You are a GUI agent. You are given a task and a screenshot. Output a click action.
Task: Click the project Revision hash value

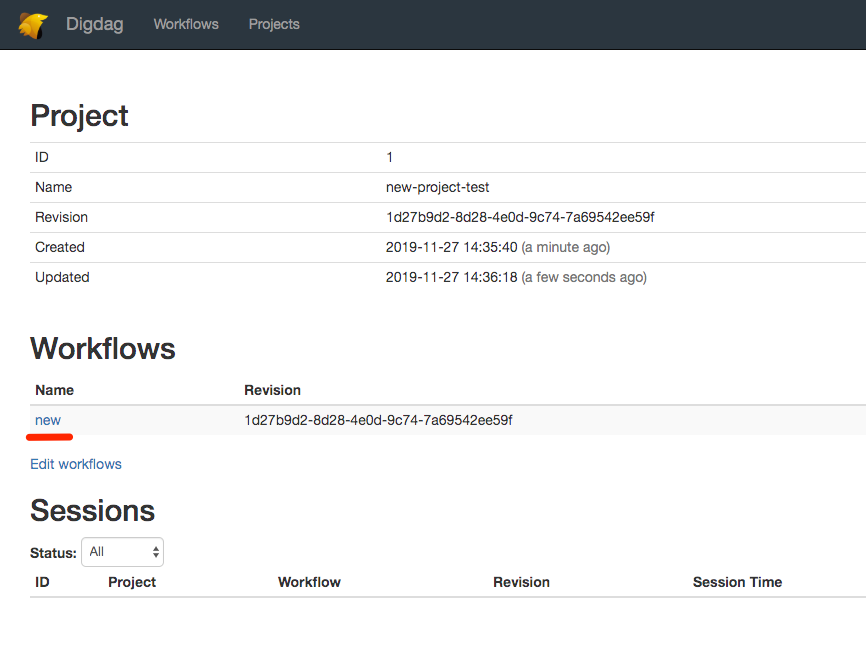[519, 217]
